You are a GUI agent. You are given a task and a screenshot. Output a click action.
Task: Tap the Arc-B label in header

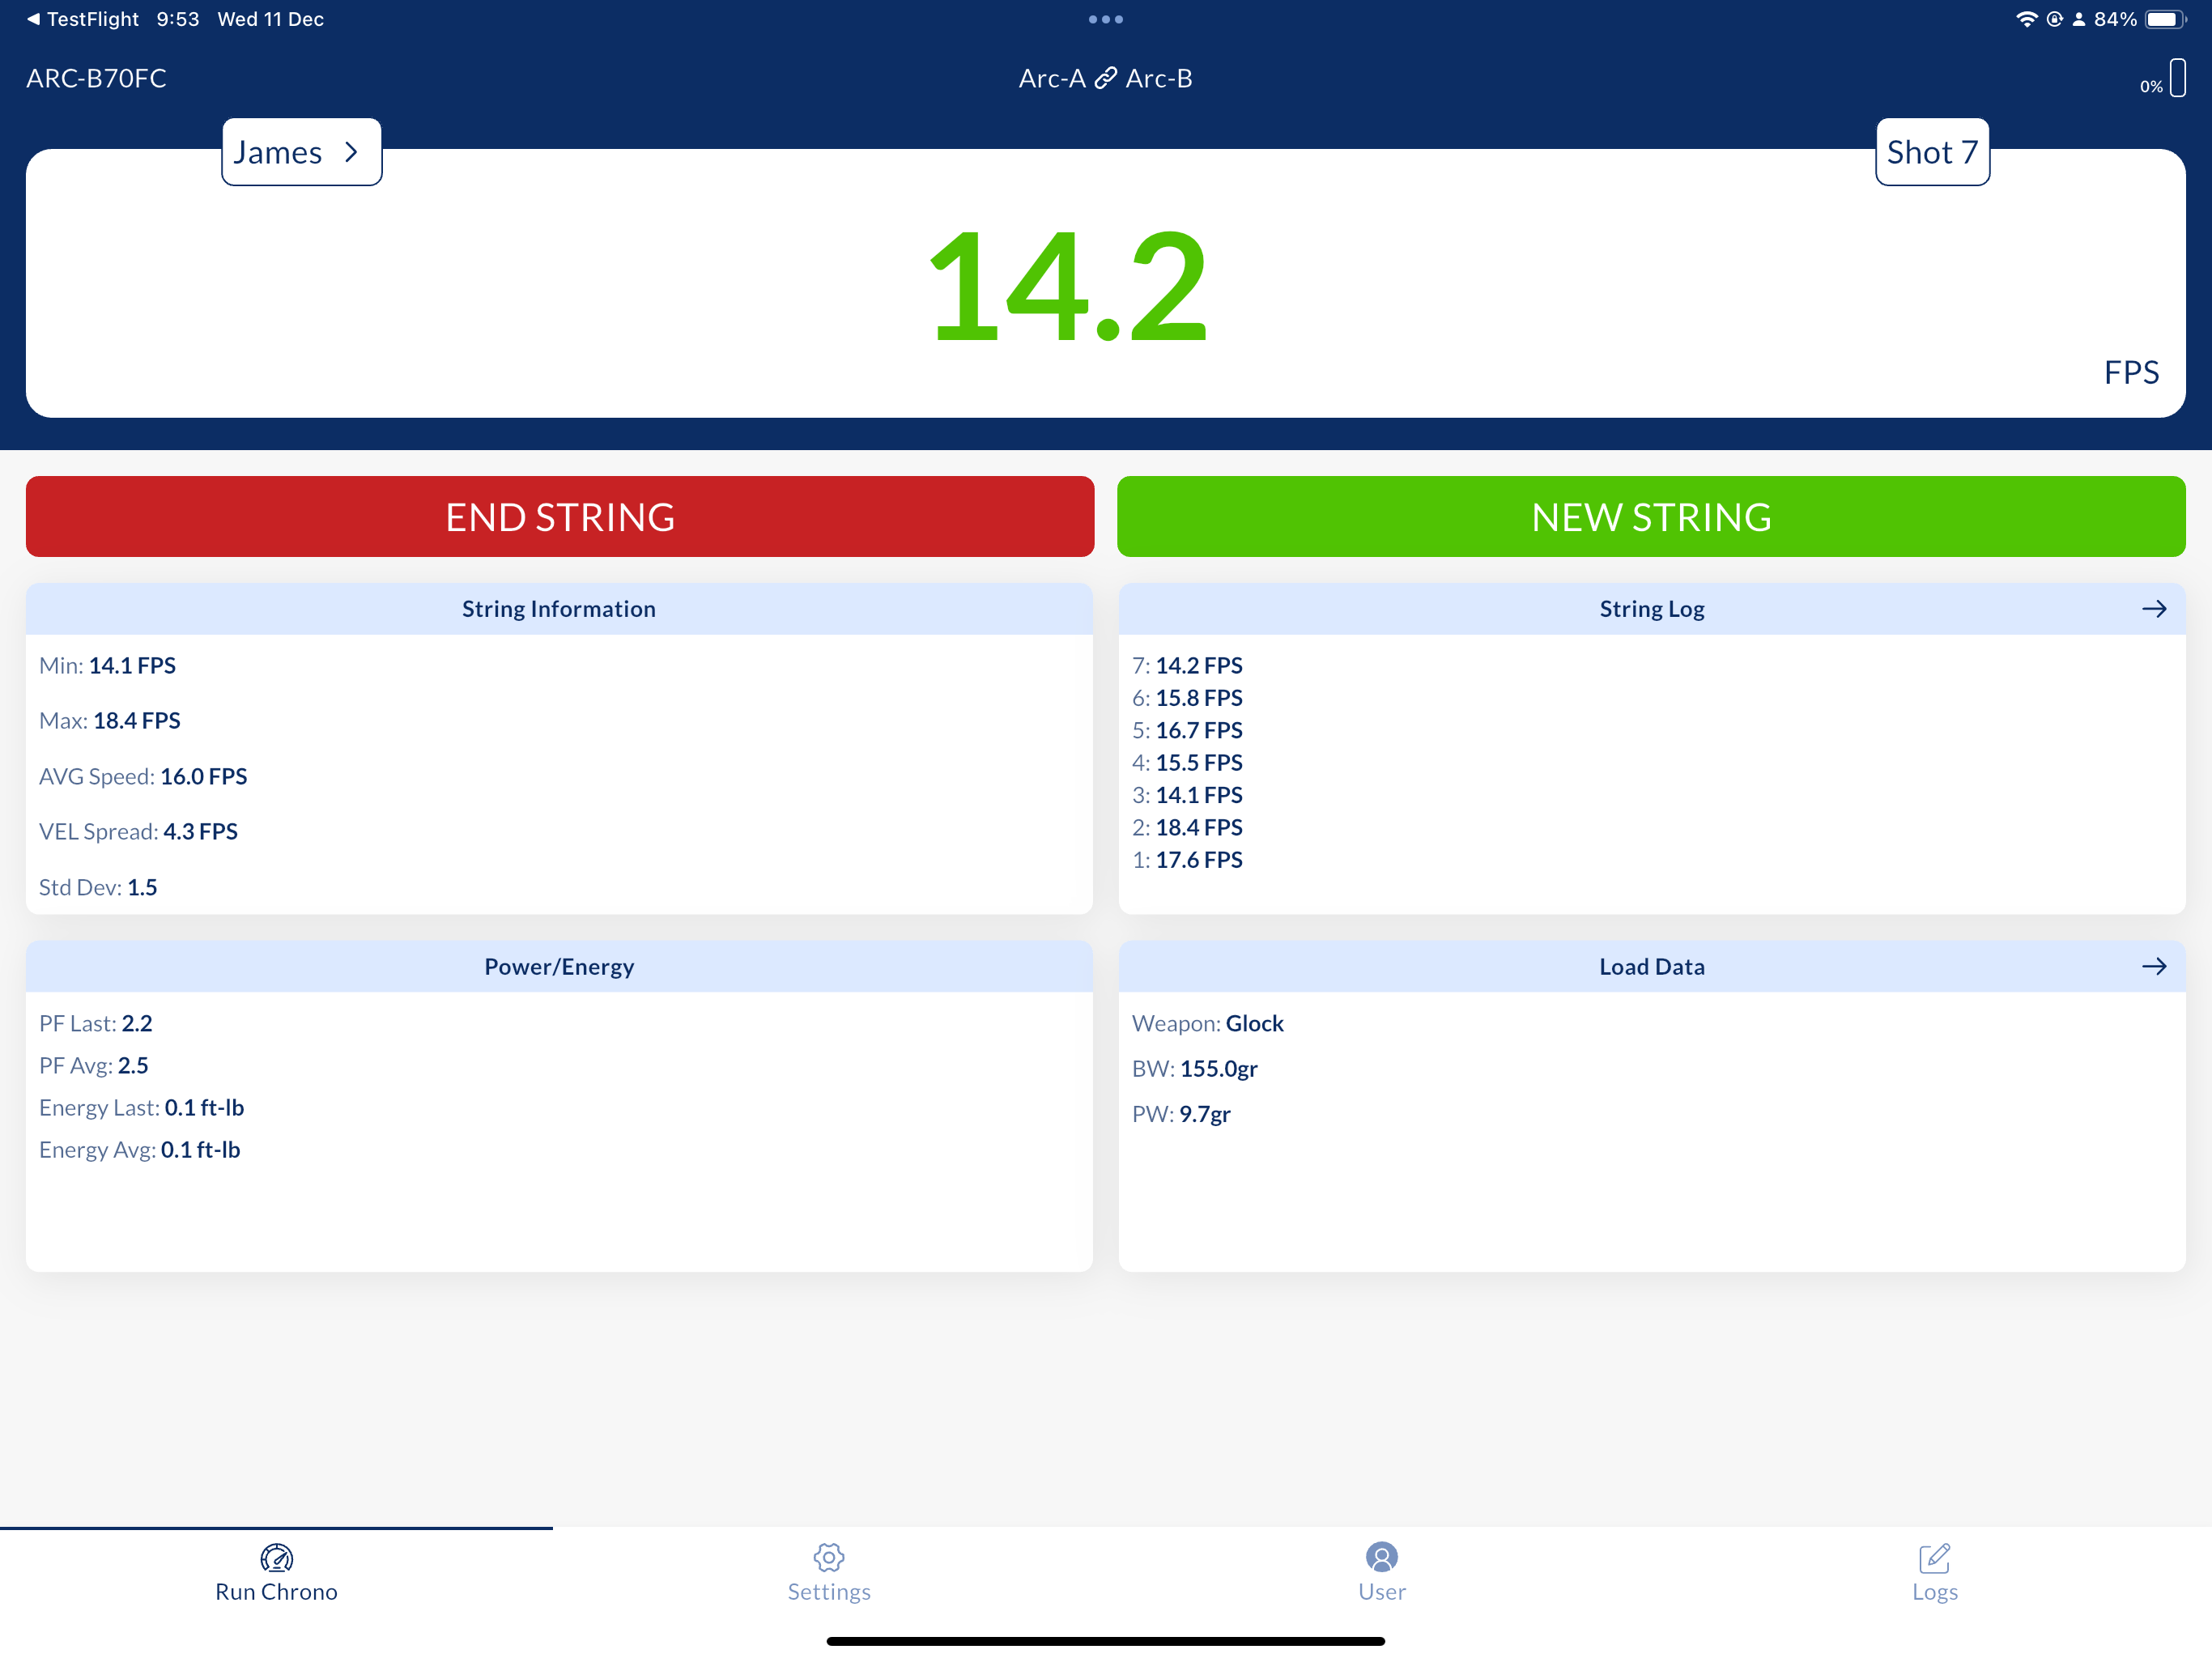[1159, 78]
